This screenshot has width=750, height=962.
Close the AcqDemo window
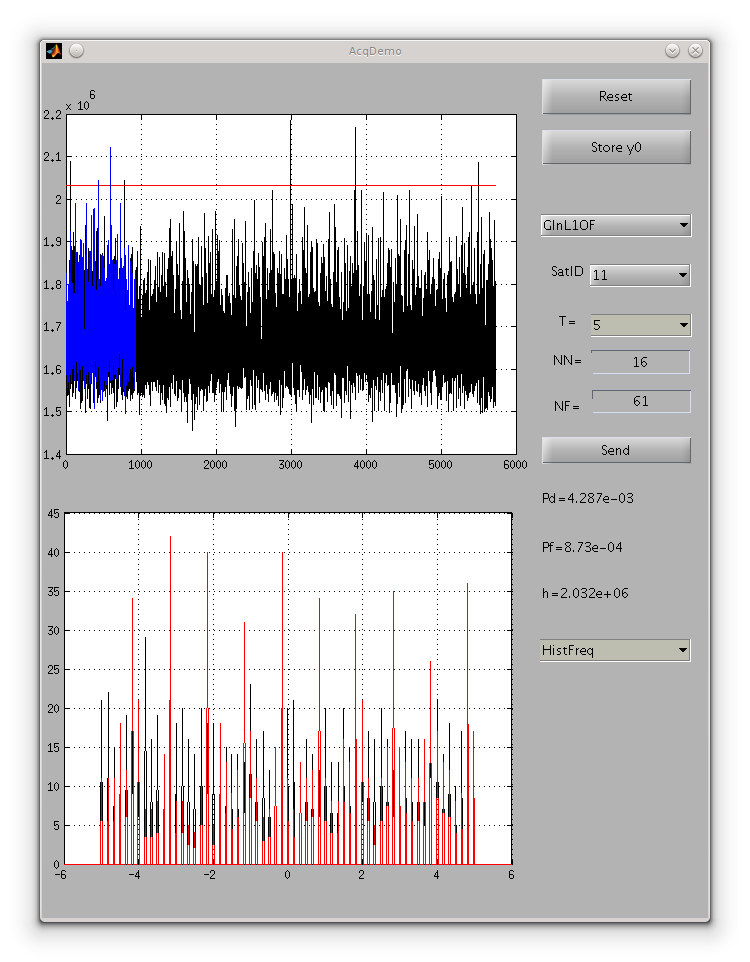694,51
